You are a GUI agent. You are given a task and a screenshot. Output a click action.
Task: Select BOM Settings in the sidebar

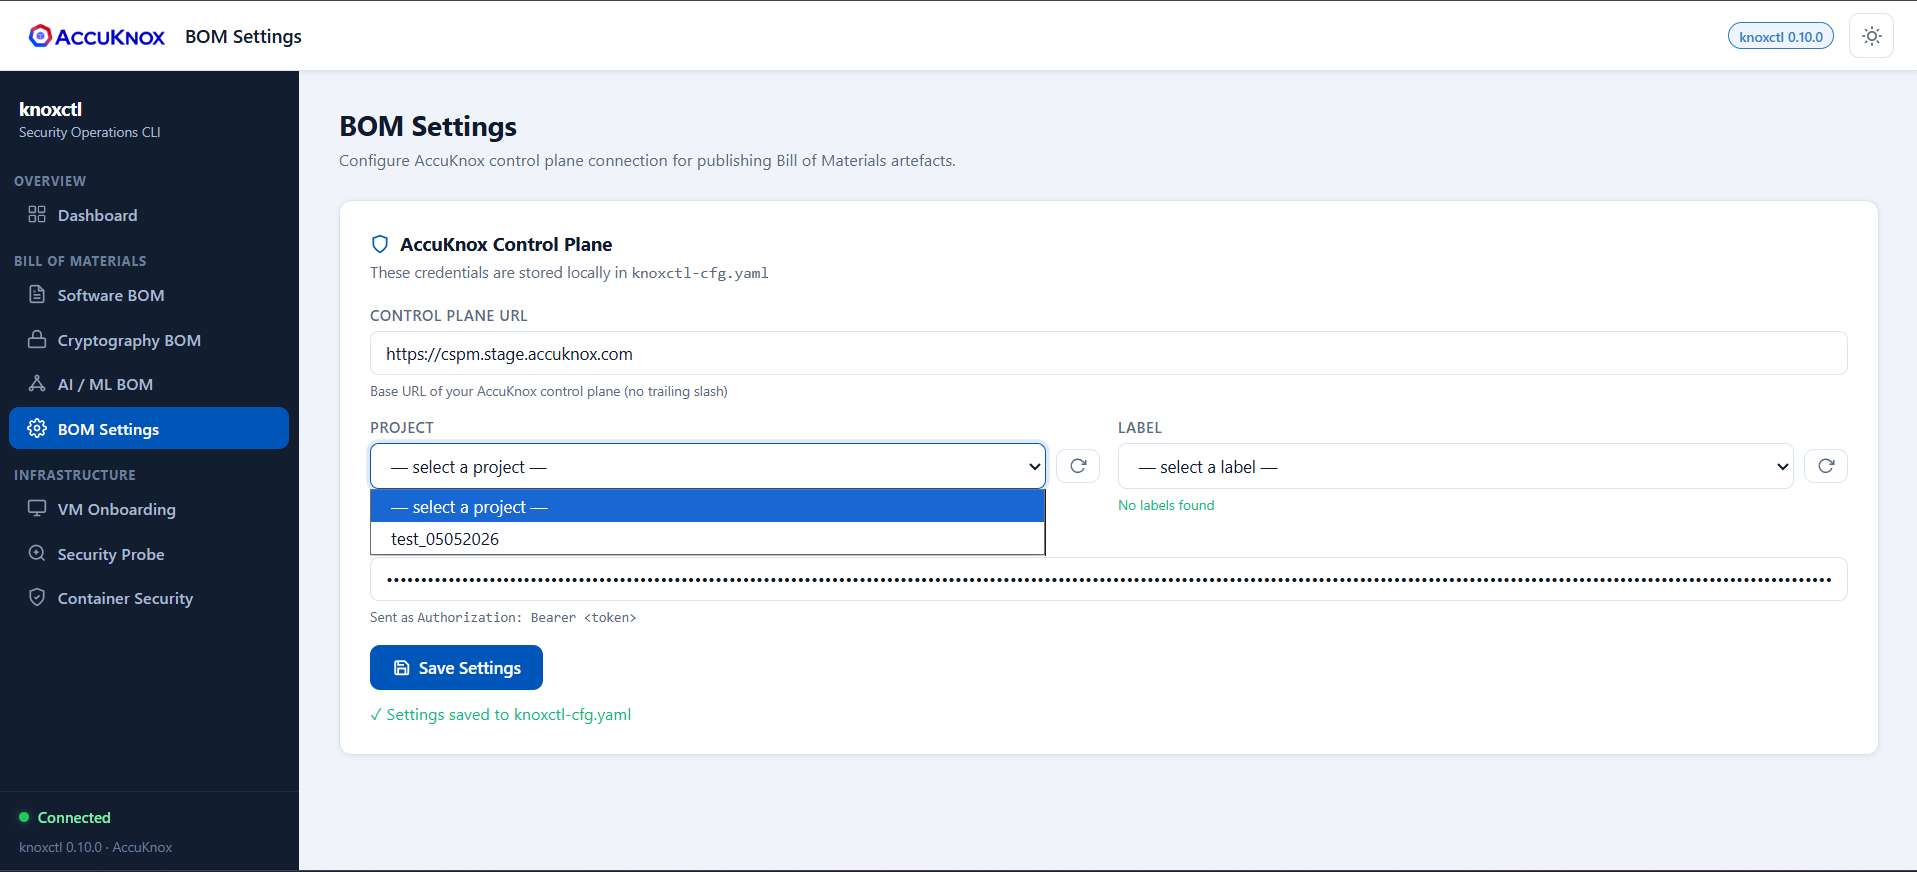click(x=149, y=428)
